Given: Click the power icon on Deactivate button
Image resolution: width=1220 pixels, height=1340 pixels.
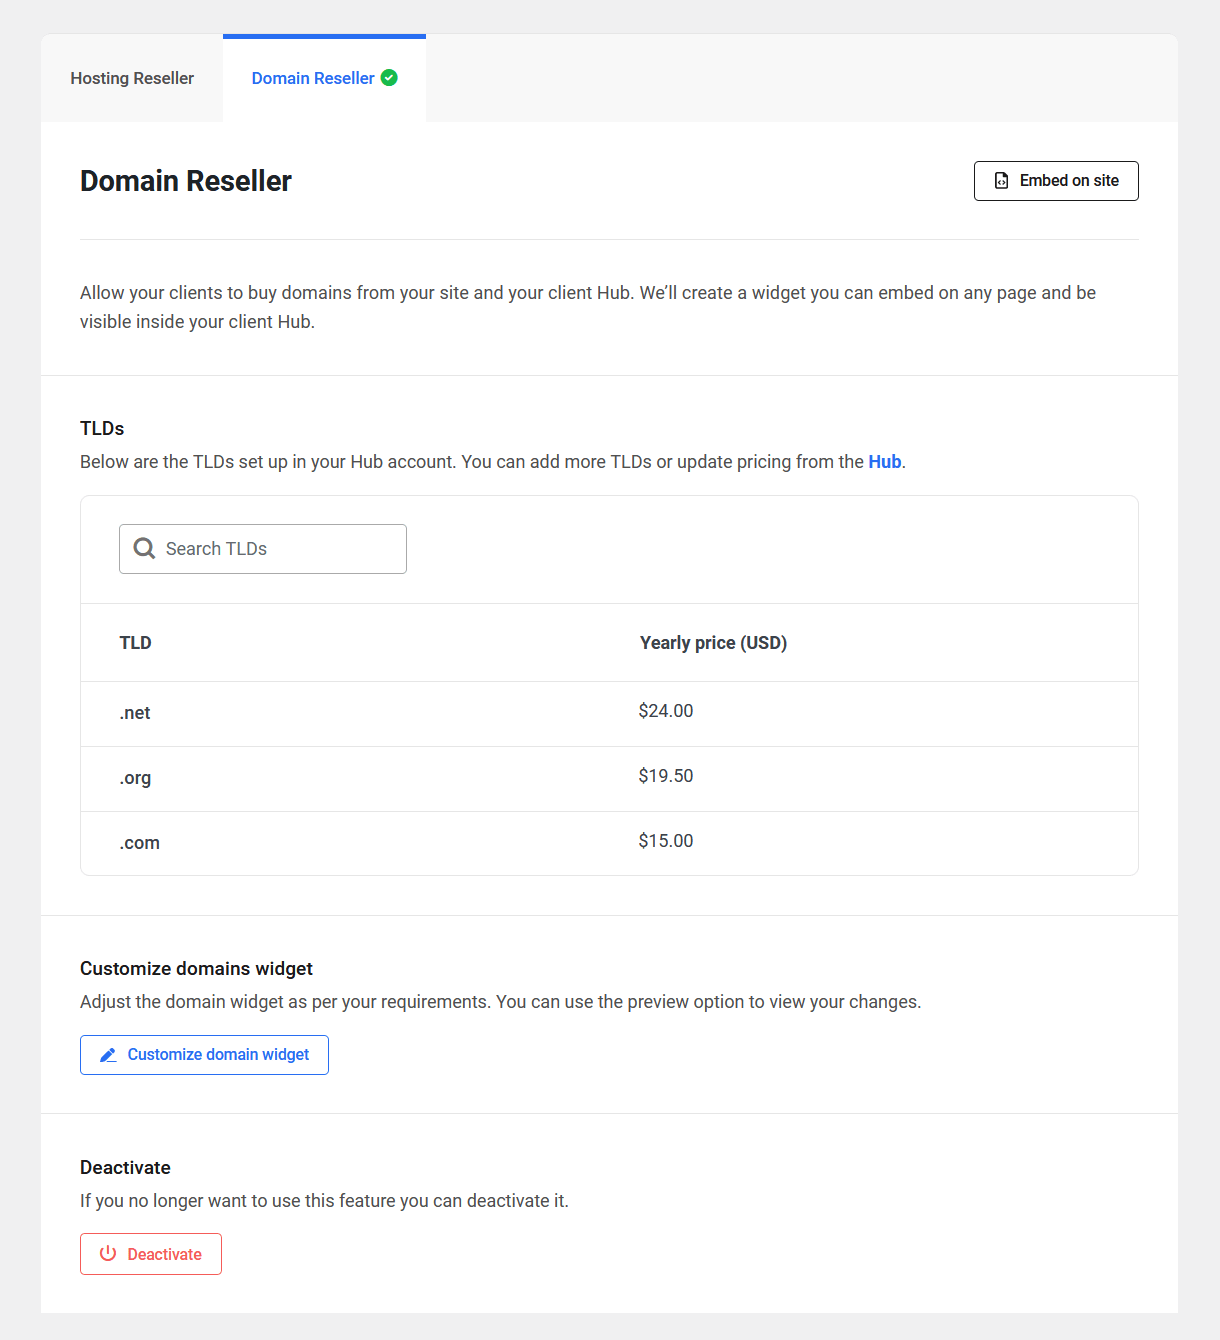Looking at the screenshot, I should point(108,1254).
